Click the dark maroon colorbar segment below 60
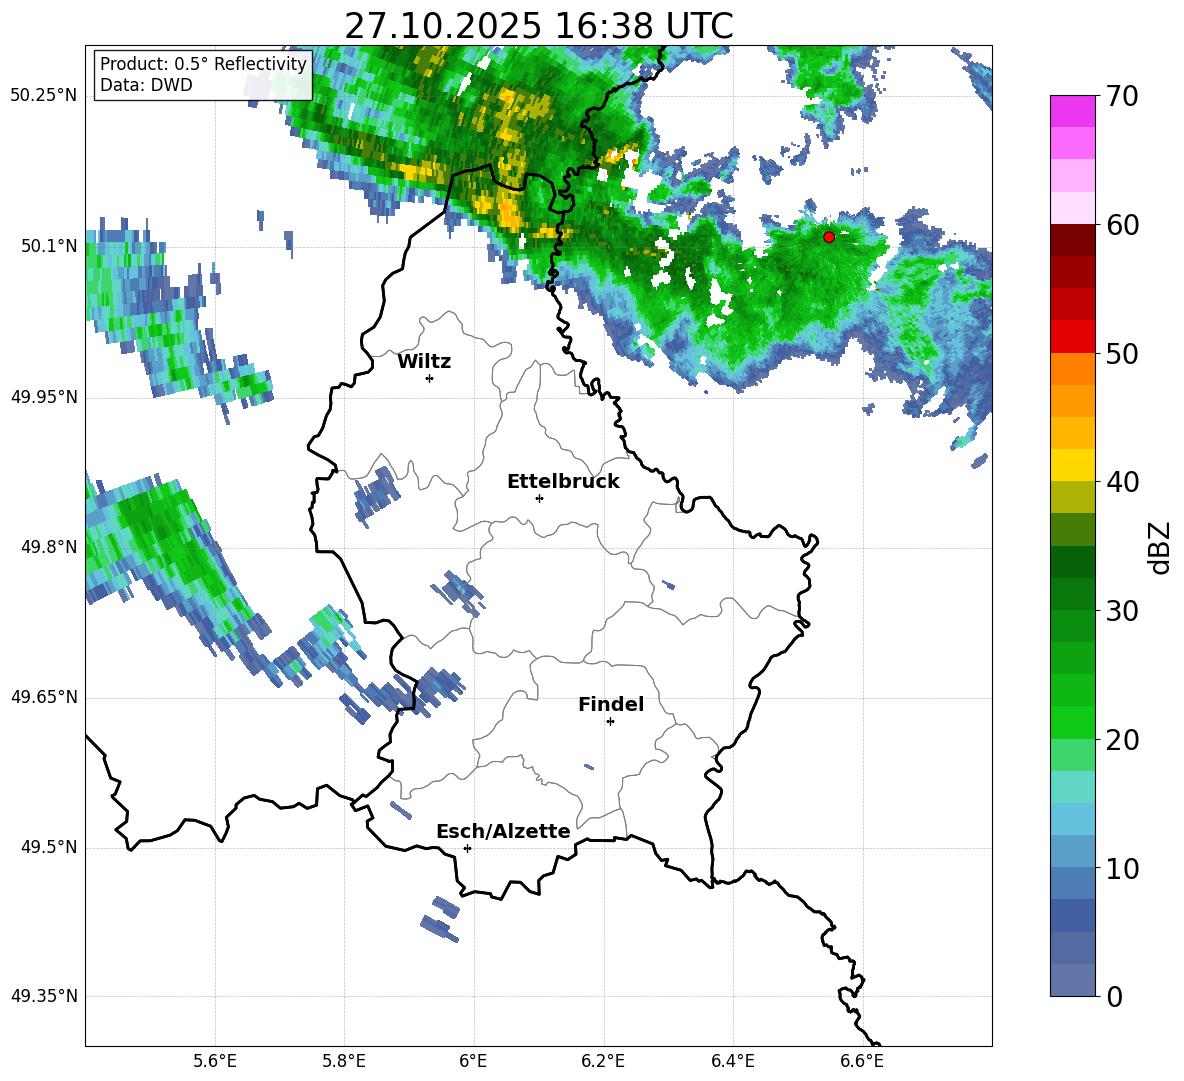 coord(1072,240)
